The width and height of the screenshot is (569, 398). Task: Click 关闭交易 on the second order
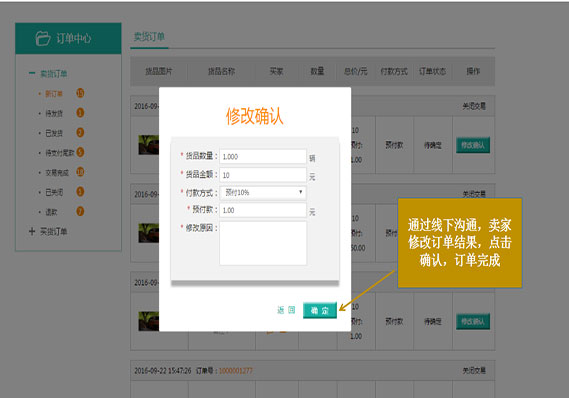pyautogui.click(x=474, y=194)
